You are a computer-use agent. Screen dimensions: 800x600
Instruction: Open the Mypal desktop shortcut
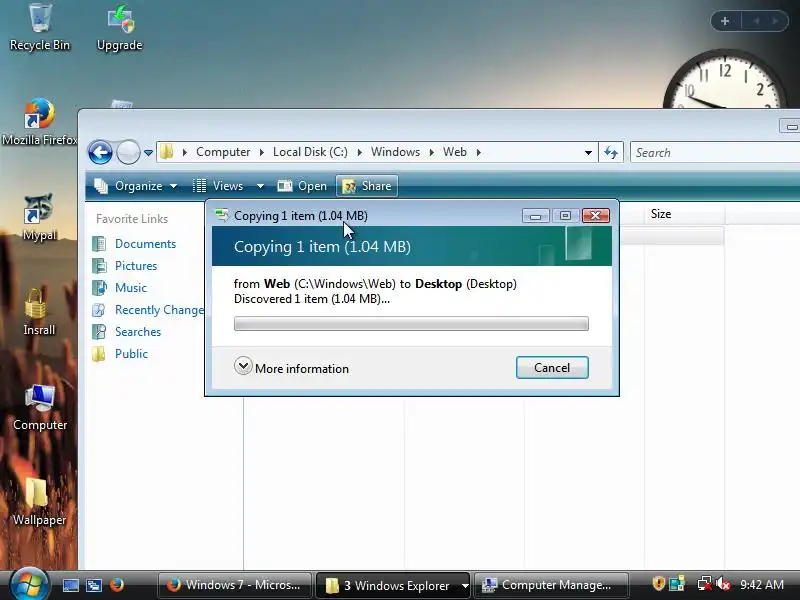[x=39, y=216]
